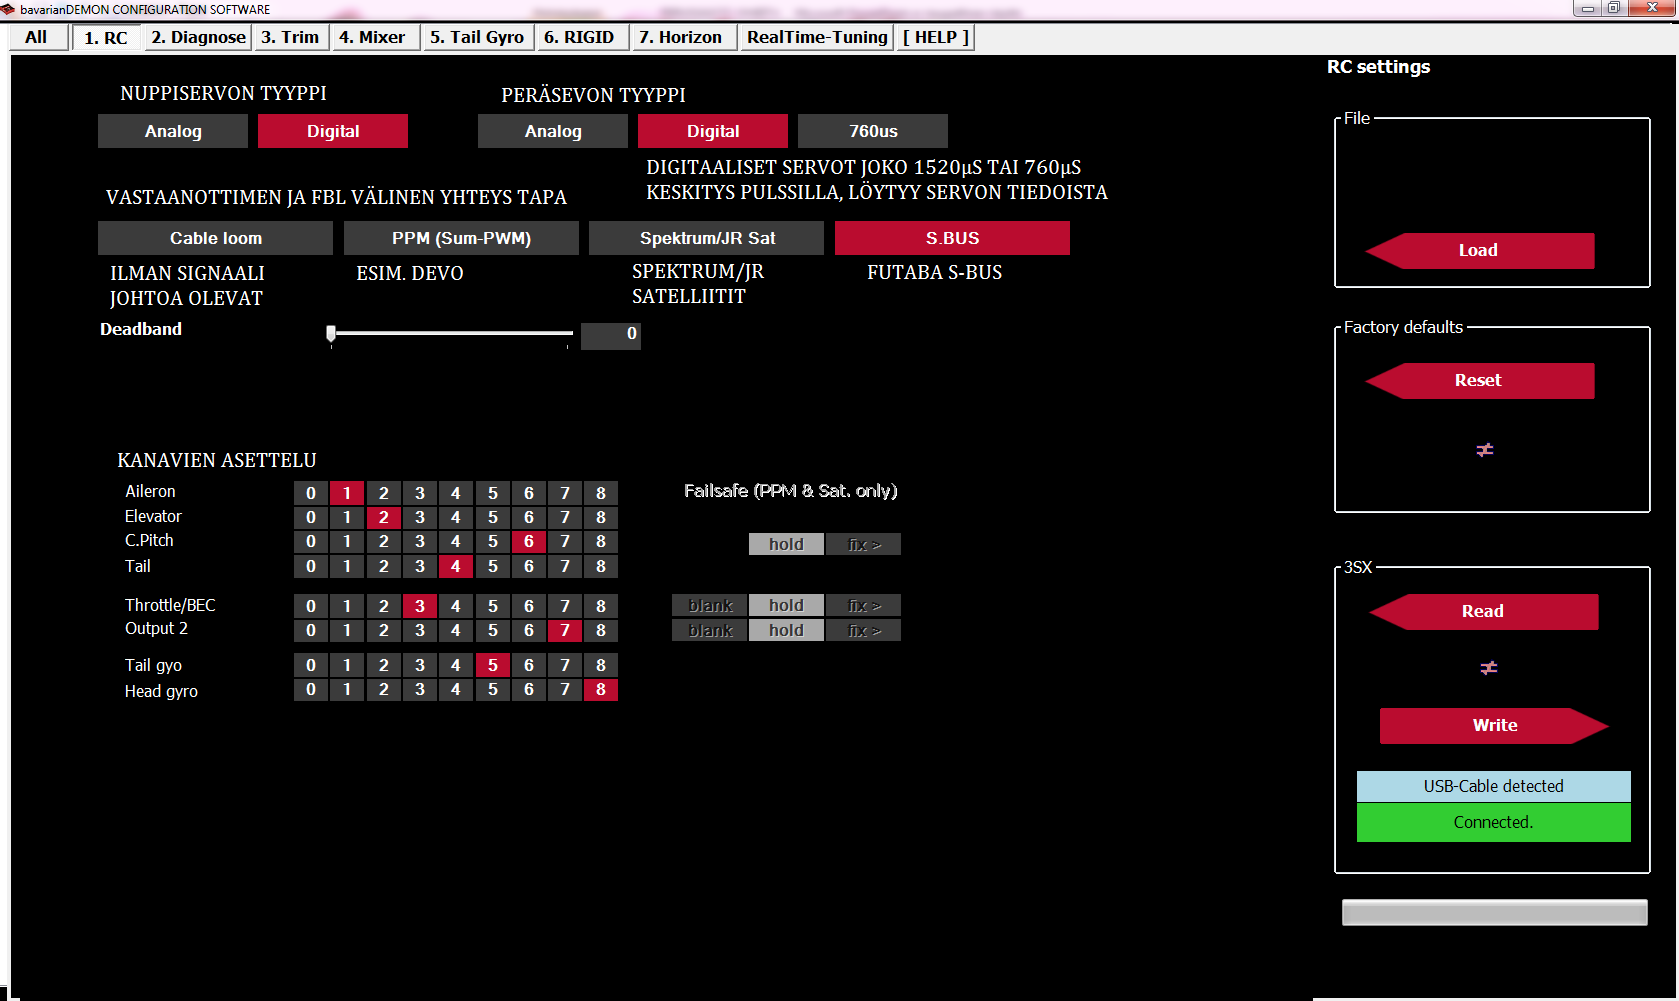
Task: Click the Deadband value field
Action: click(x=611, y=335)
